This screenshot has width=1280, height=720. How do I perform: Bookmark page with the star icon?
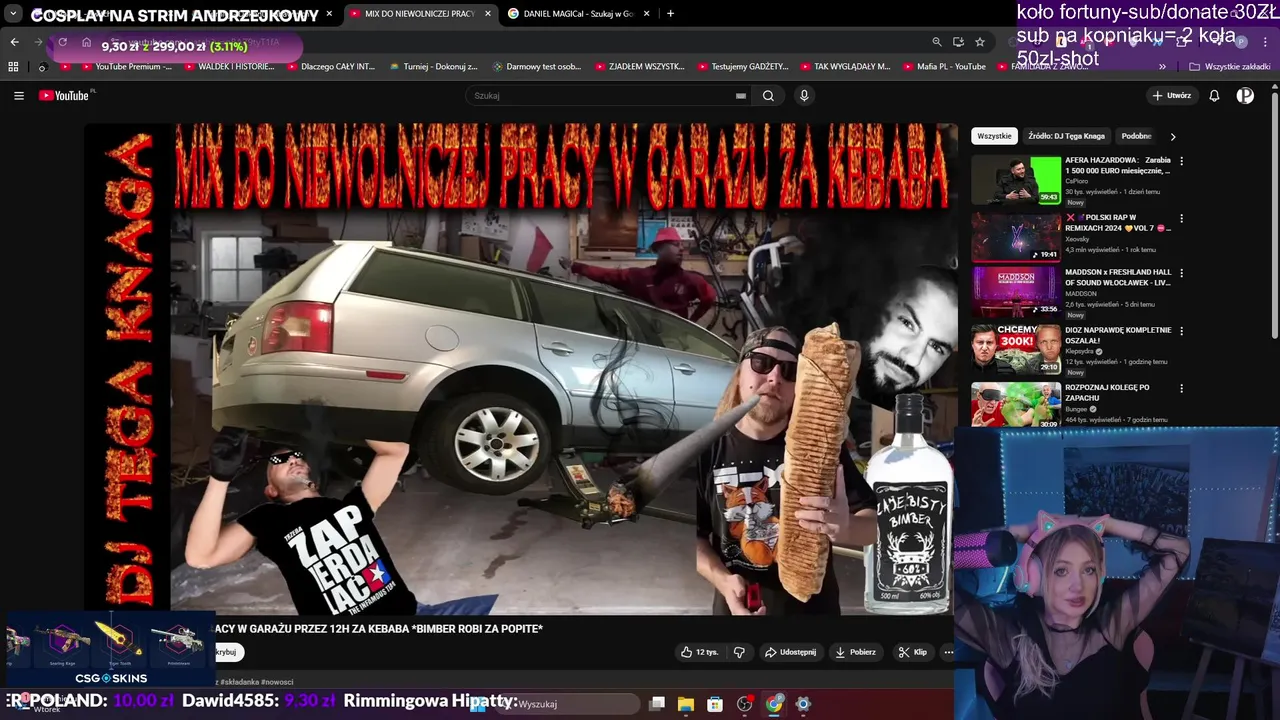click(x=980, y=42)
